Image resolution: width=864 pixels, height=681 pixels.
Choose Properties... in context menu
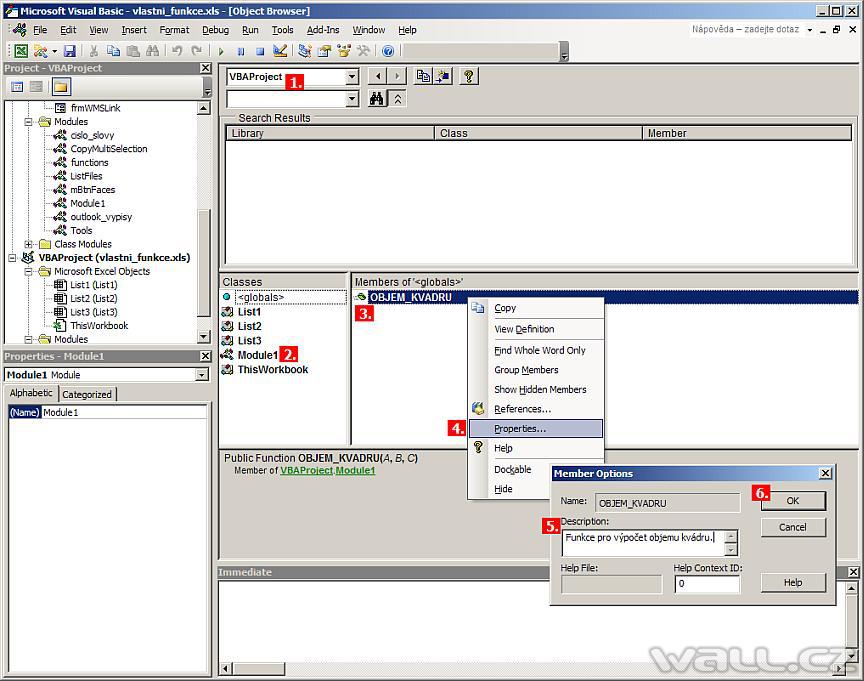[x=536, y=429]
